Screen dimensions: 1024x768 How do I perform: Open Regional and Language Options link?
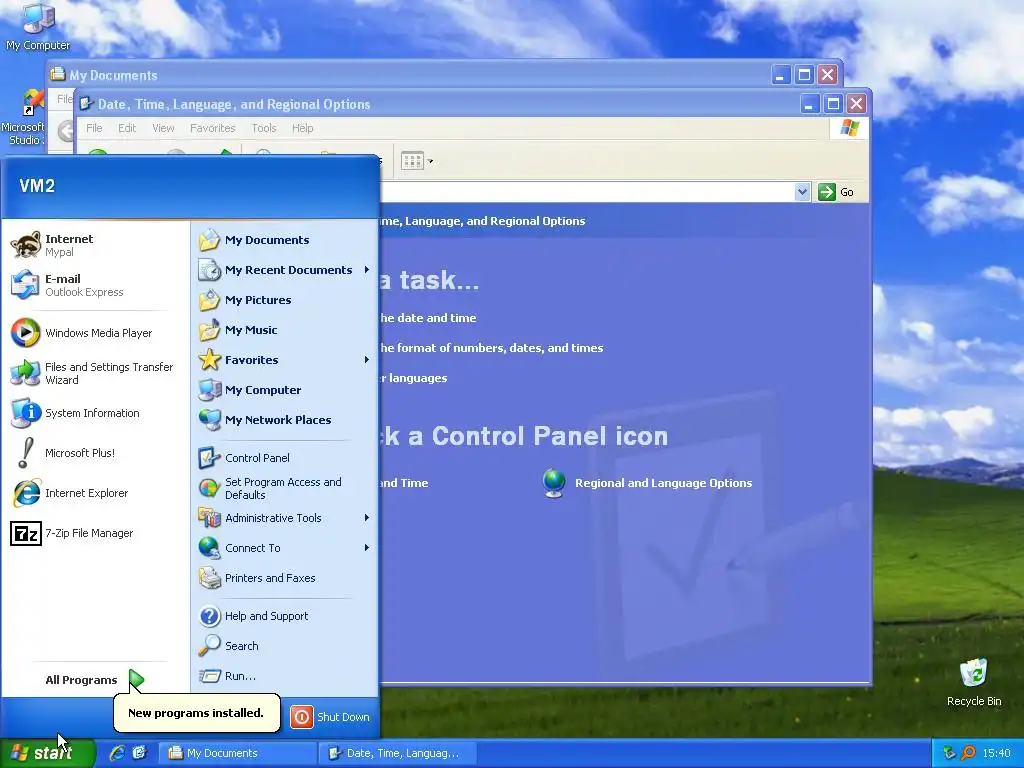click(647, 483)
